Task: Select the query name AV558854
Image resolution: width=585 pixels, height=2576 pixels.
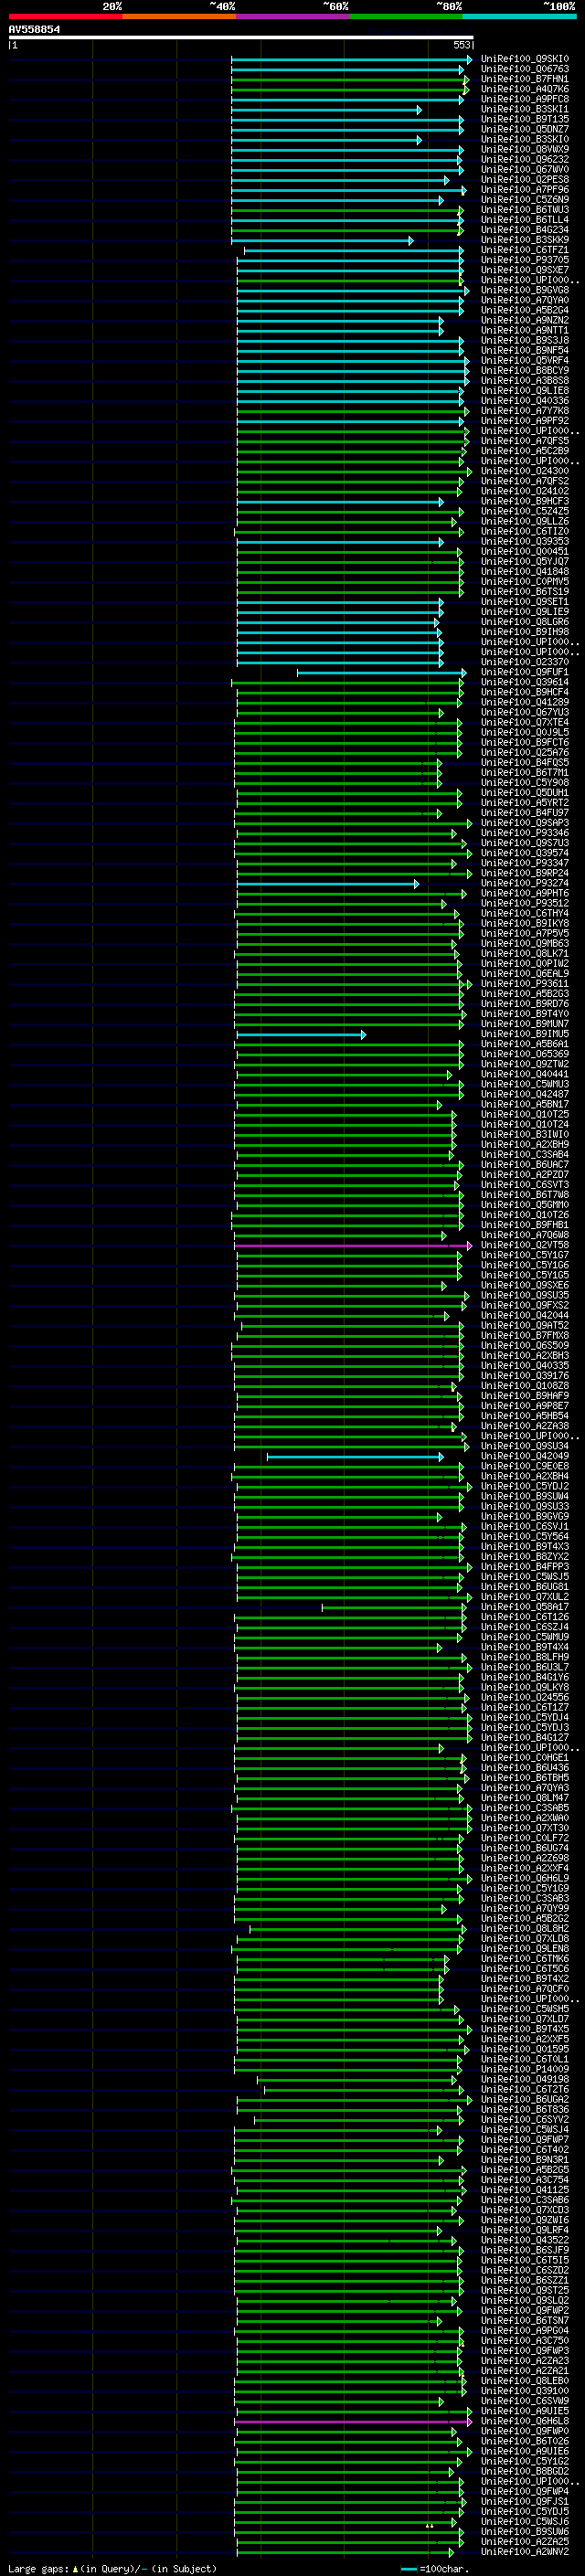Action: (34, 30)
